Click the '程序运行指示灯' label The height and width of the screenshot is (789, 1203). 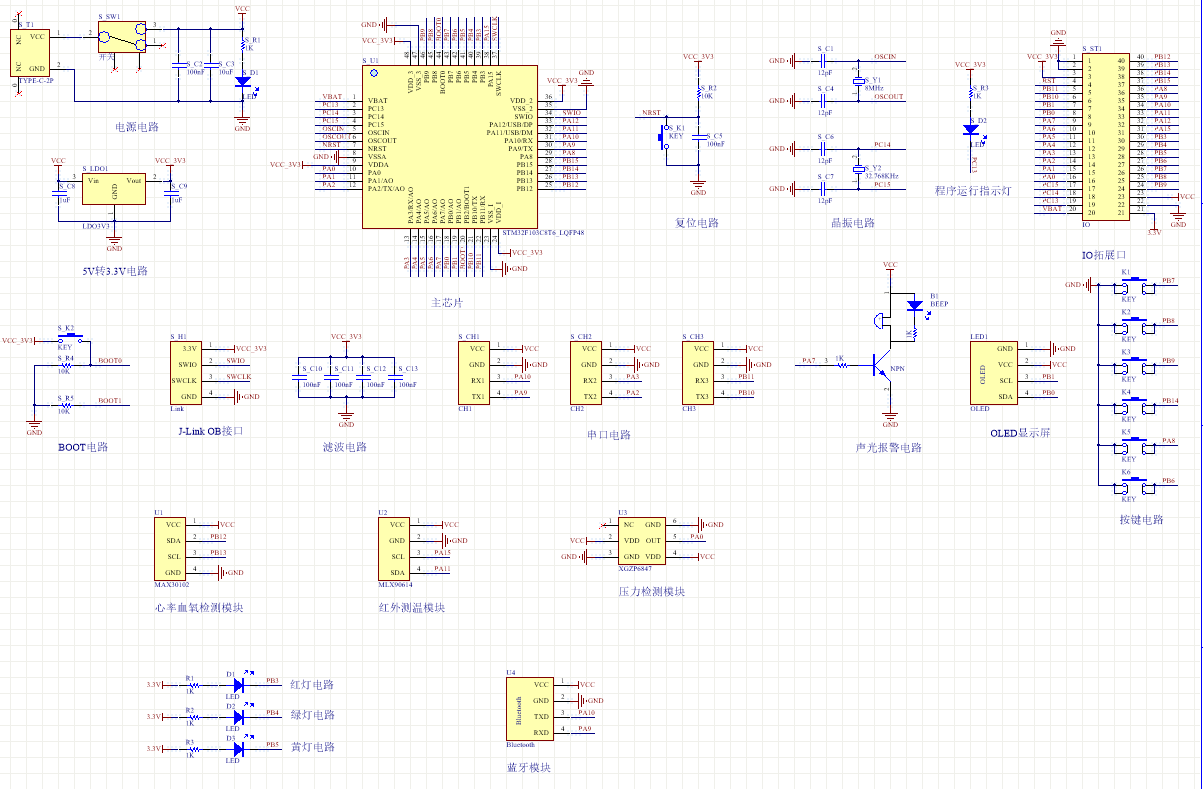(x=974, y=190)
